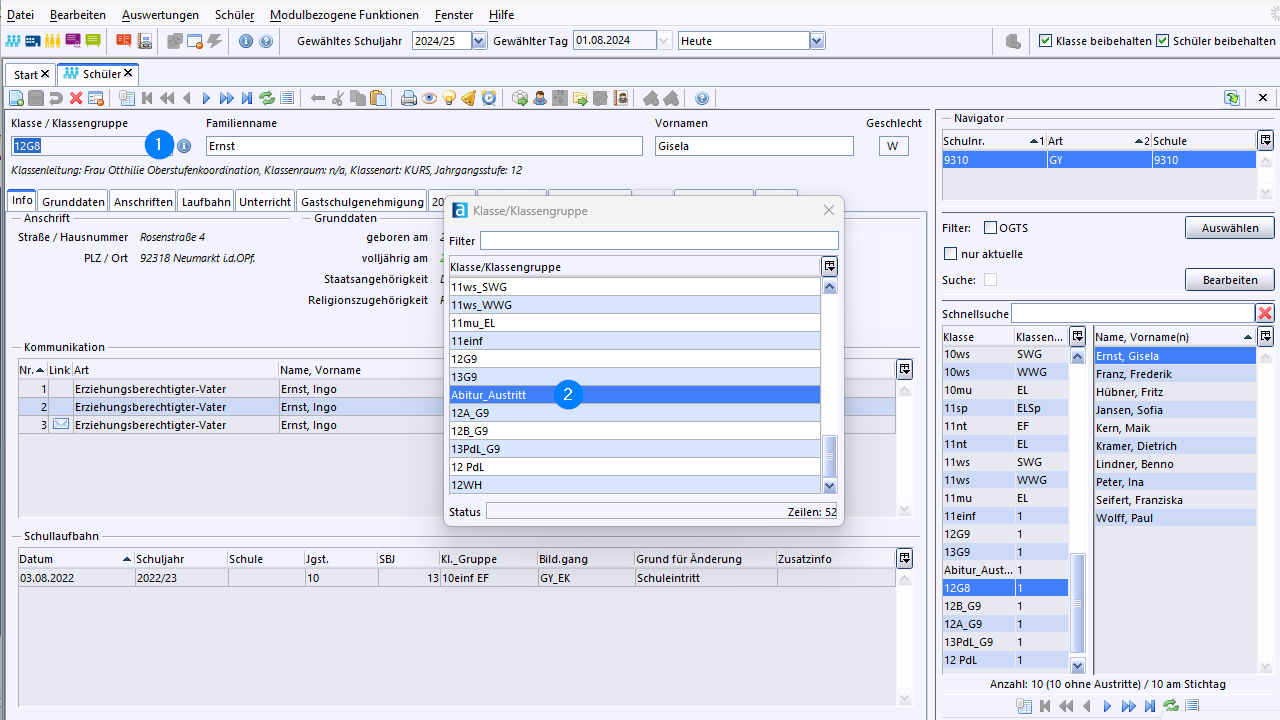1280x720 pixels.
Task: Refresh data with green arrows in student toolbar
Action: pyautogui.click(x=267, y=98)
